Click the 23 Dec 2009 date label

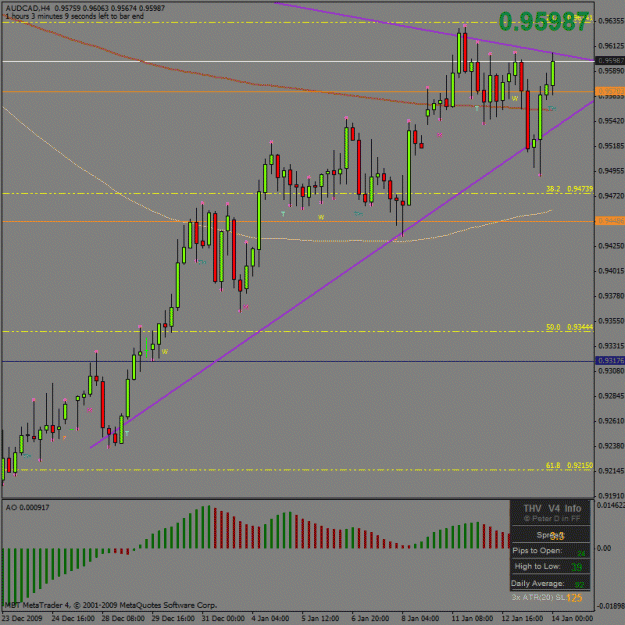pos(24,618)
